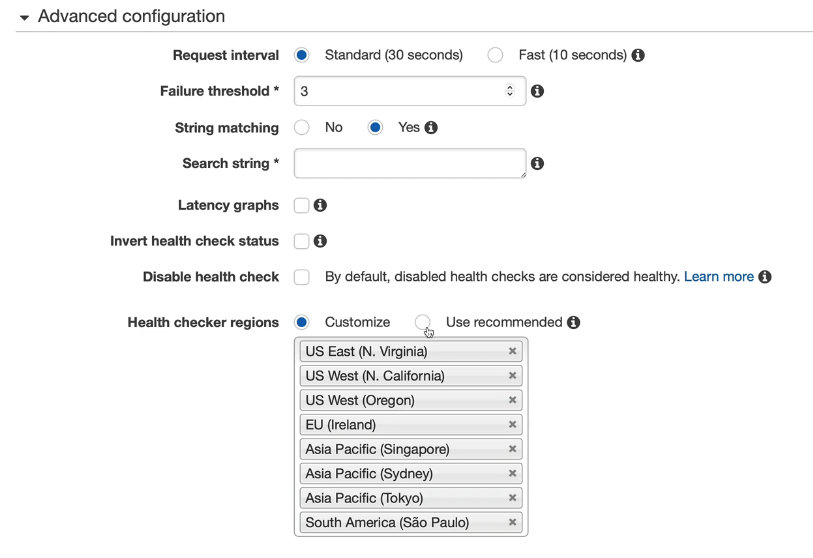
Task: Select Use recommended health checker regions
Action: (423, 322)
